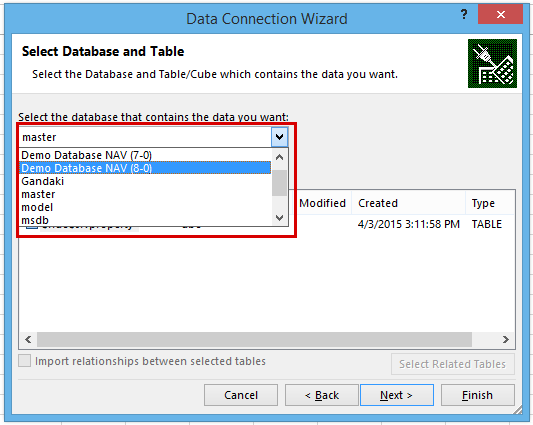The image size is (533, 425).
Task: Click the Modified column header
Action: point(322,203)
